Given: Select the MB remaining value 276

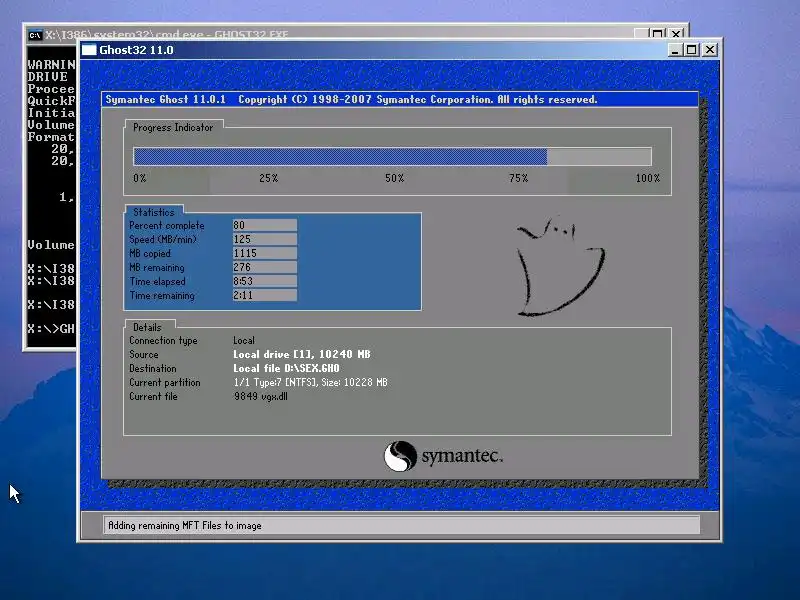Looking at the screenshot, I should 265,267.
